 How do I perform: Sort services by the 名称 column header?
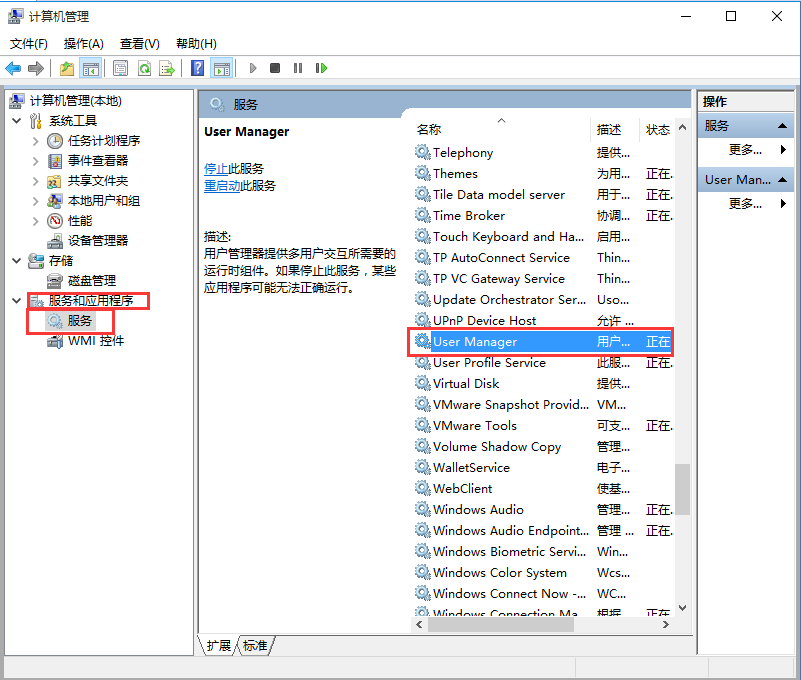point(501,129)
